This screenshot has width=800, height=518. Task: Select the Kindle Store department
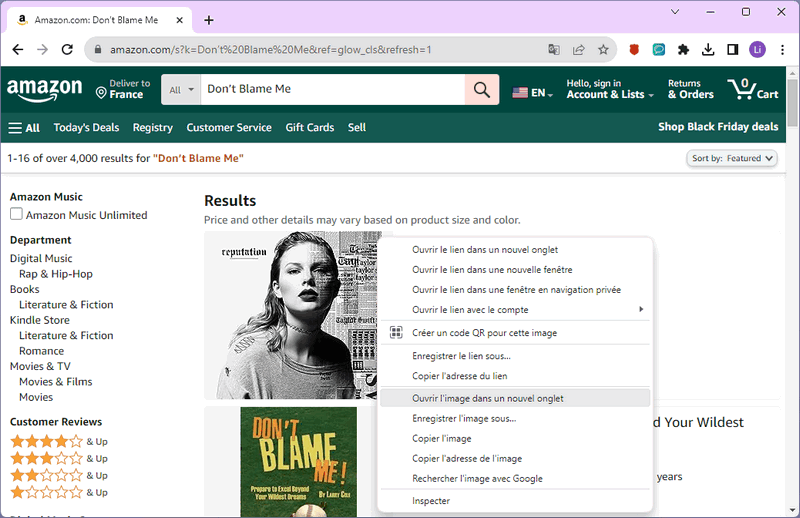40,320
